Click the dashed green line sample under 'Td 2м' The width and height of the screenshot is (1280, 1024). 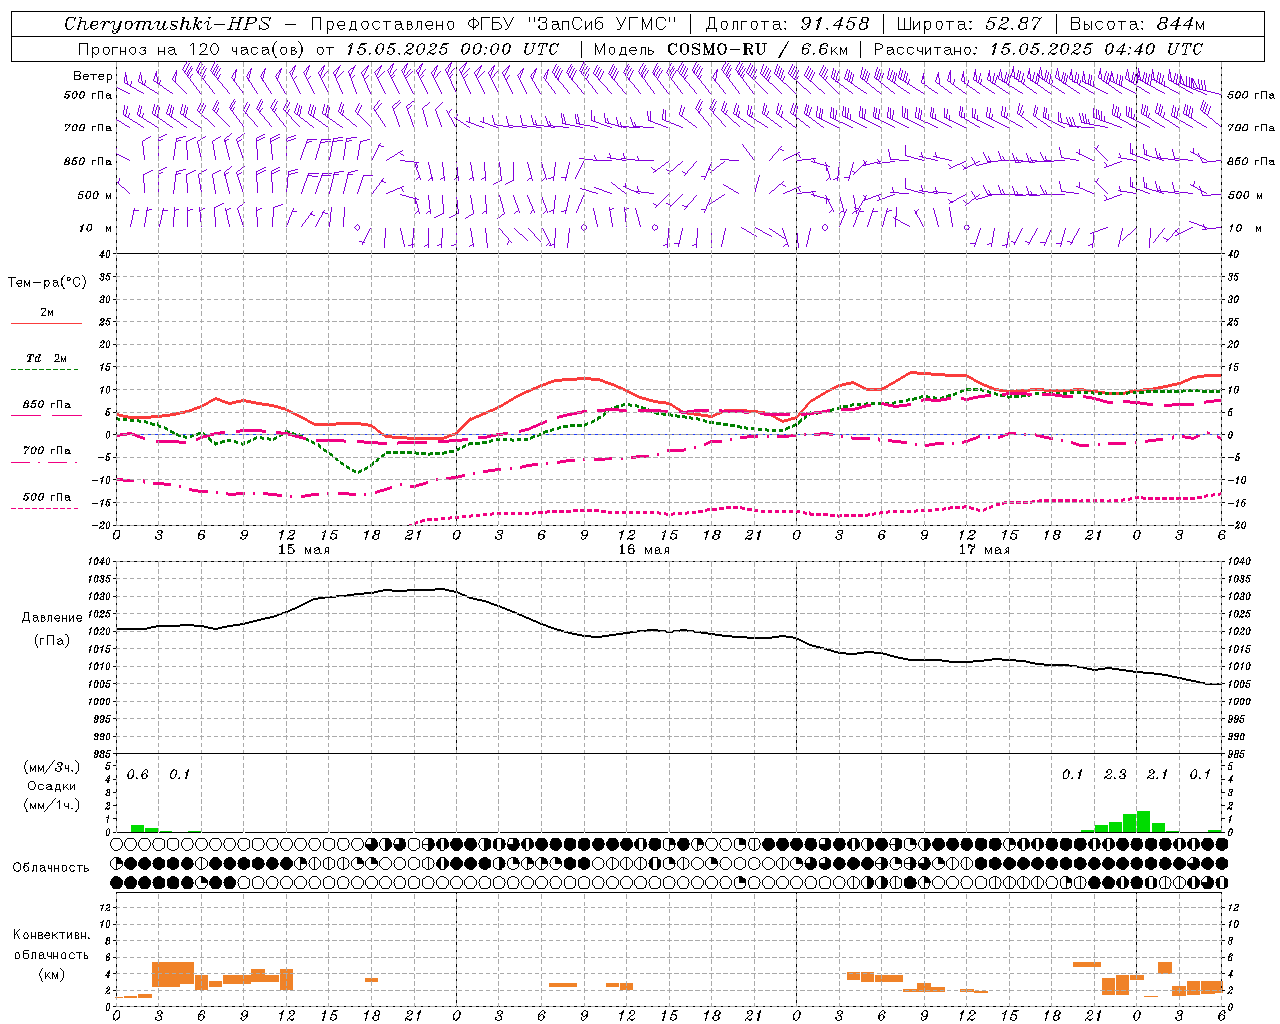(44, 370)
